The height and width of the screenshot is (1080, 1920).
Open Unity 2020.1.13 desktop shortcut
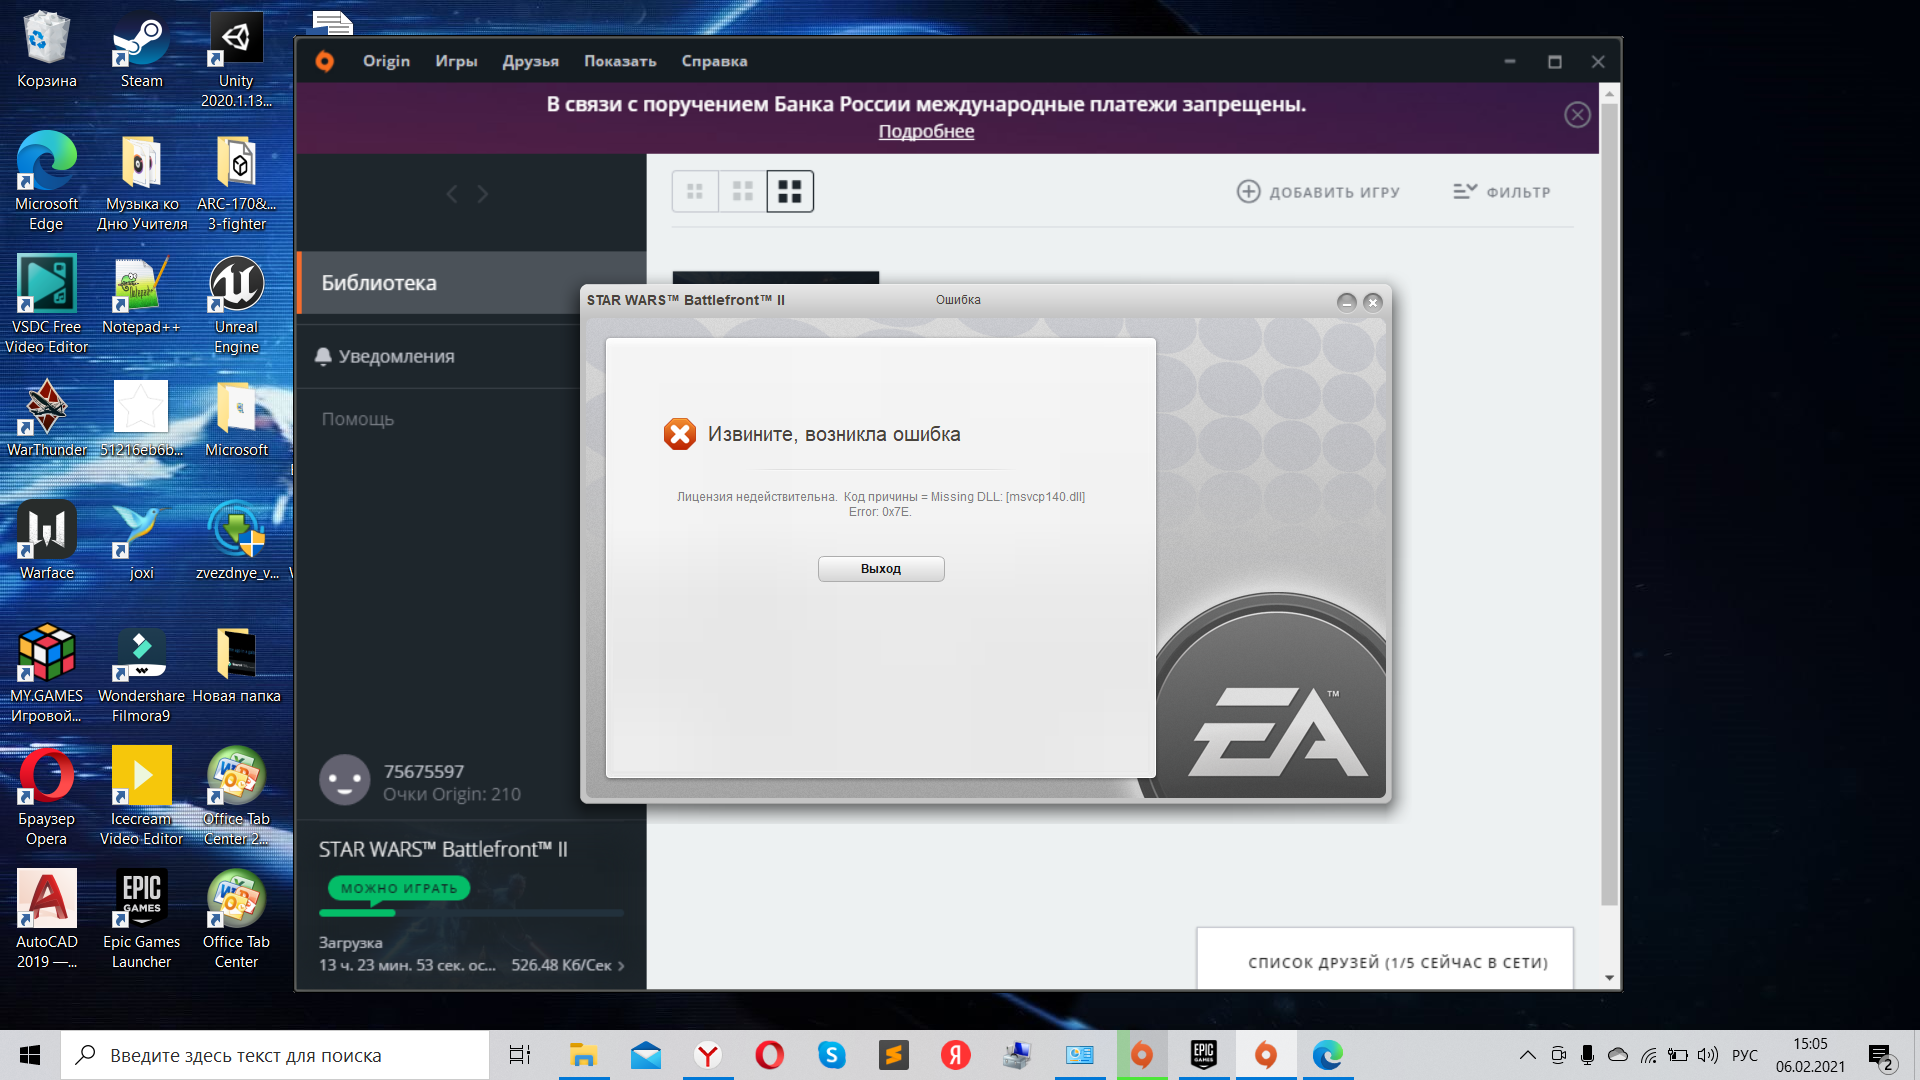(236, 60)
